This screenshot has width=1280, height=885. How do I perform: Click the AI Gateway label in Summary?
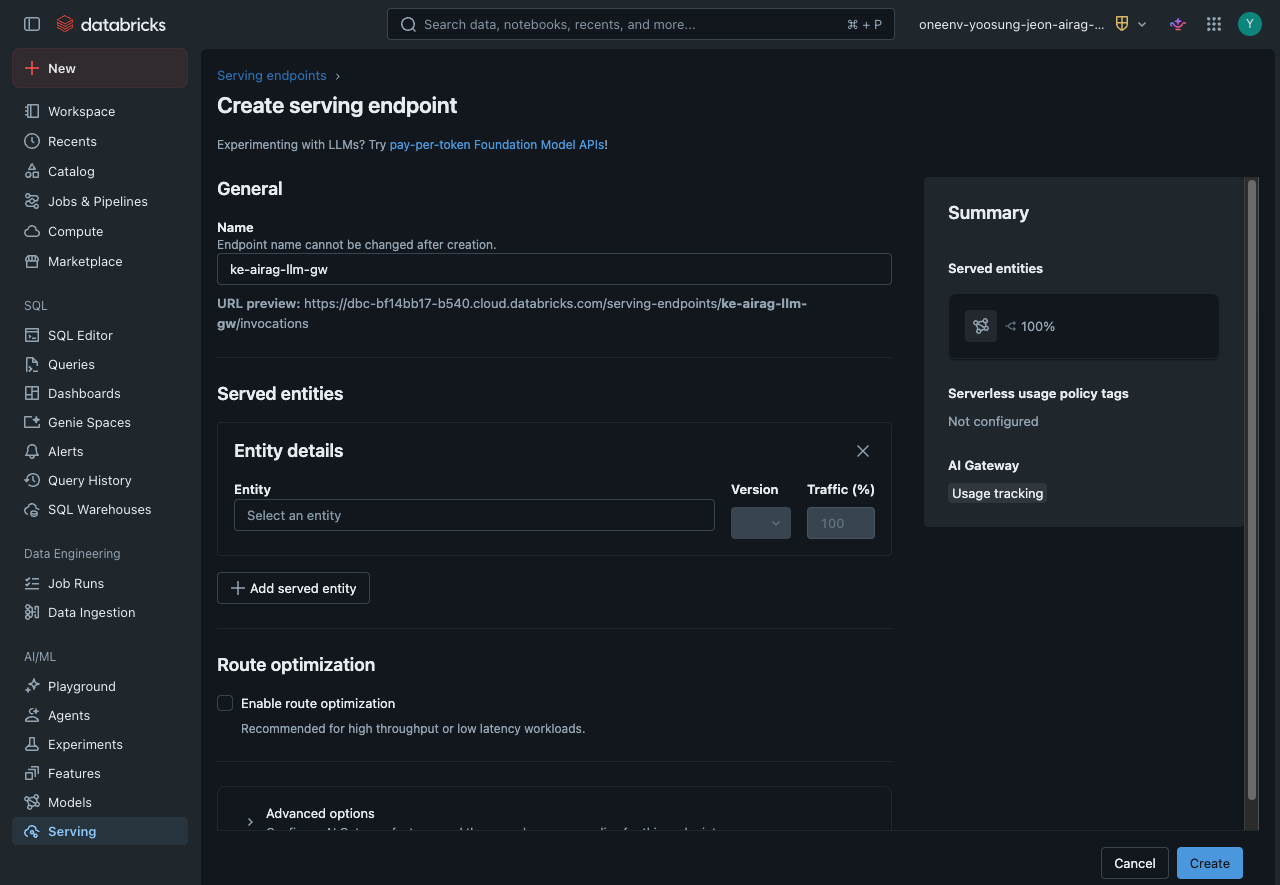(983, 465)
